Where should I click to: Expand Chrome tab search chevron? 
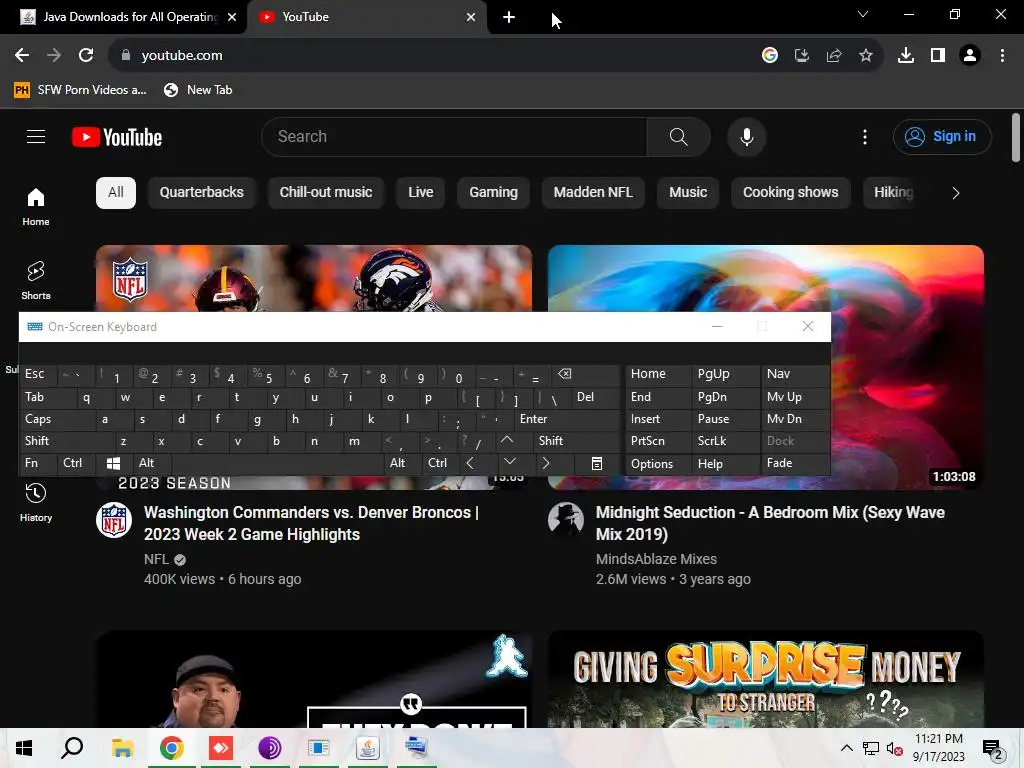pyautogui.click(x=863, y=14)
